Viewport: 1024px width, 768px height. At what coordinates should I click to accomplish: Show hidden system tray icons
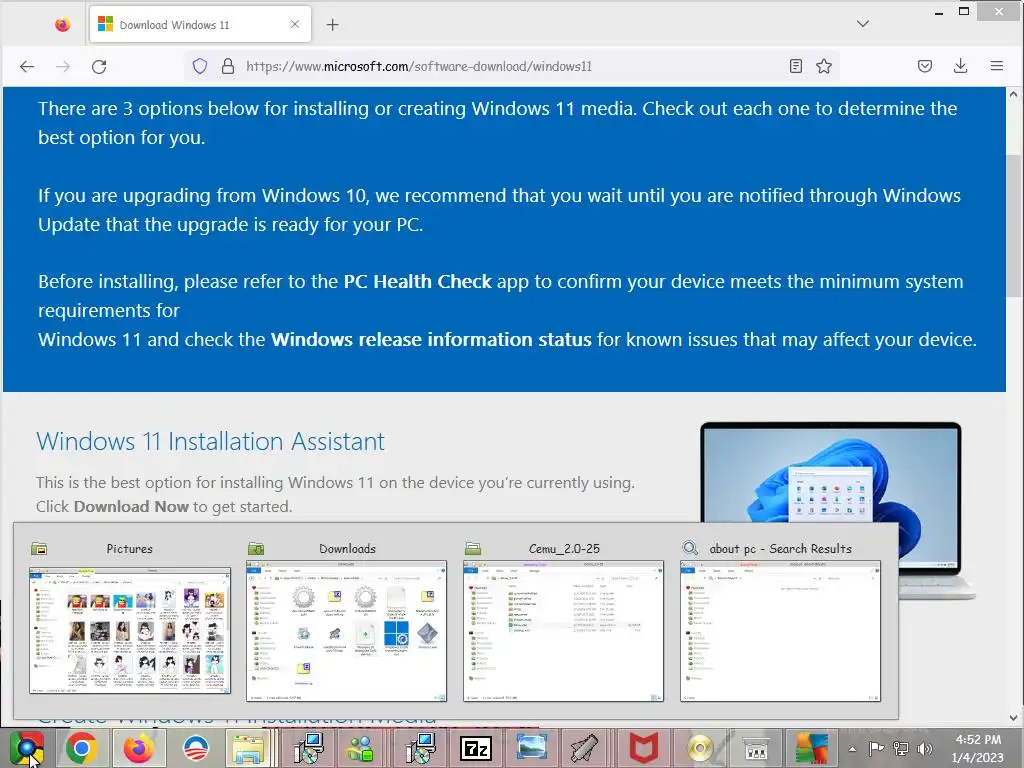(852, 749)
